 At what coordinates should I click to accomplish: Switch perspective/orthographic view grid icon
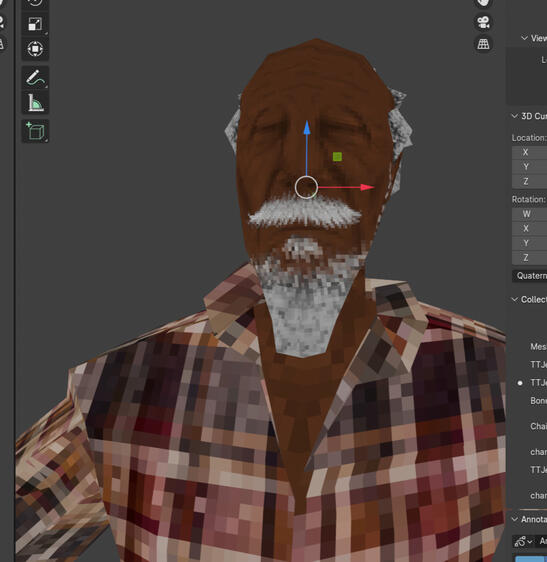(x=483, y=44)
